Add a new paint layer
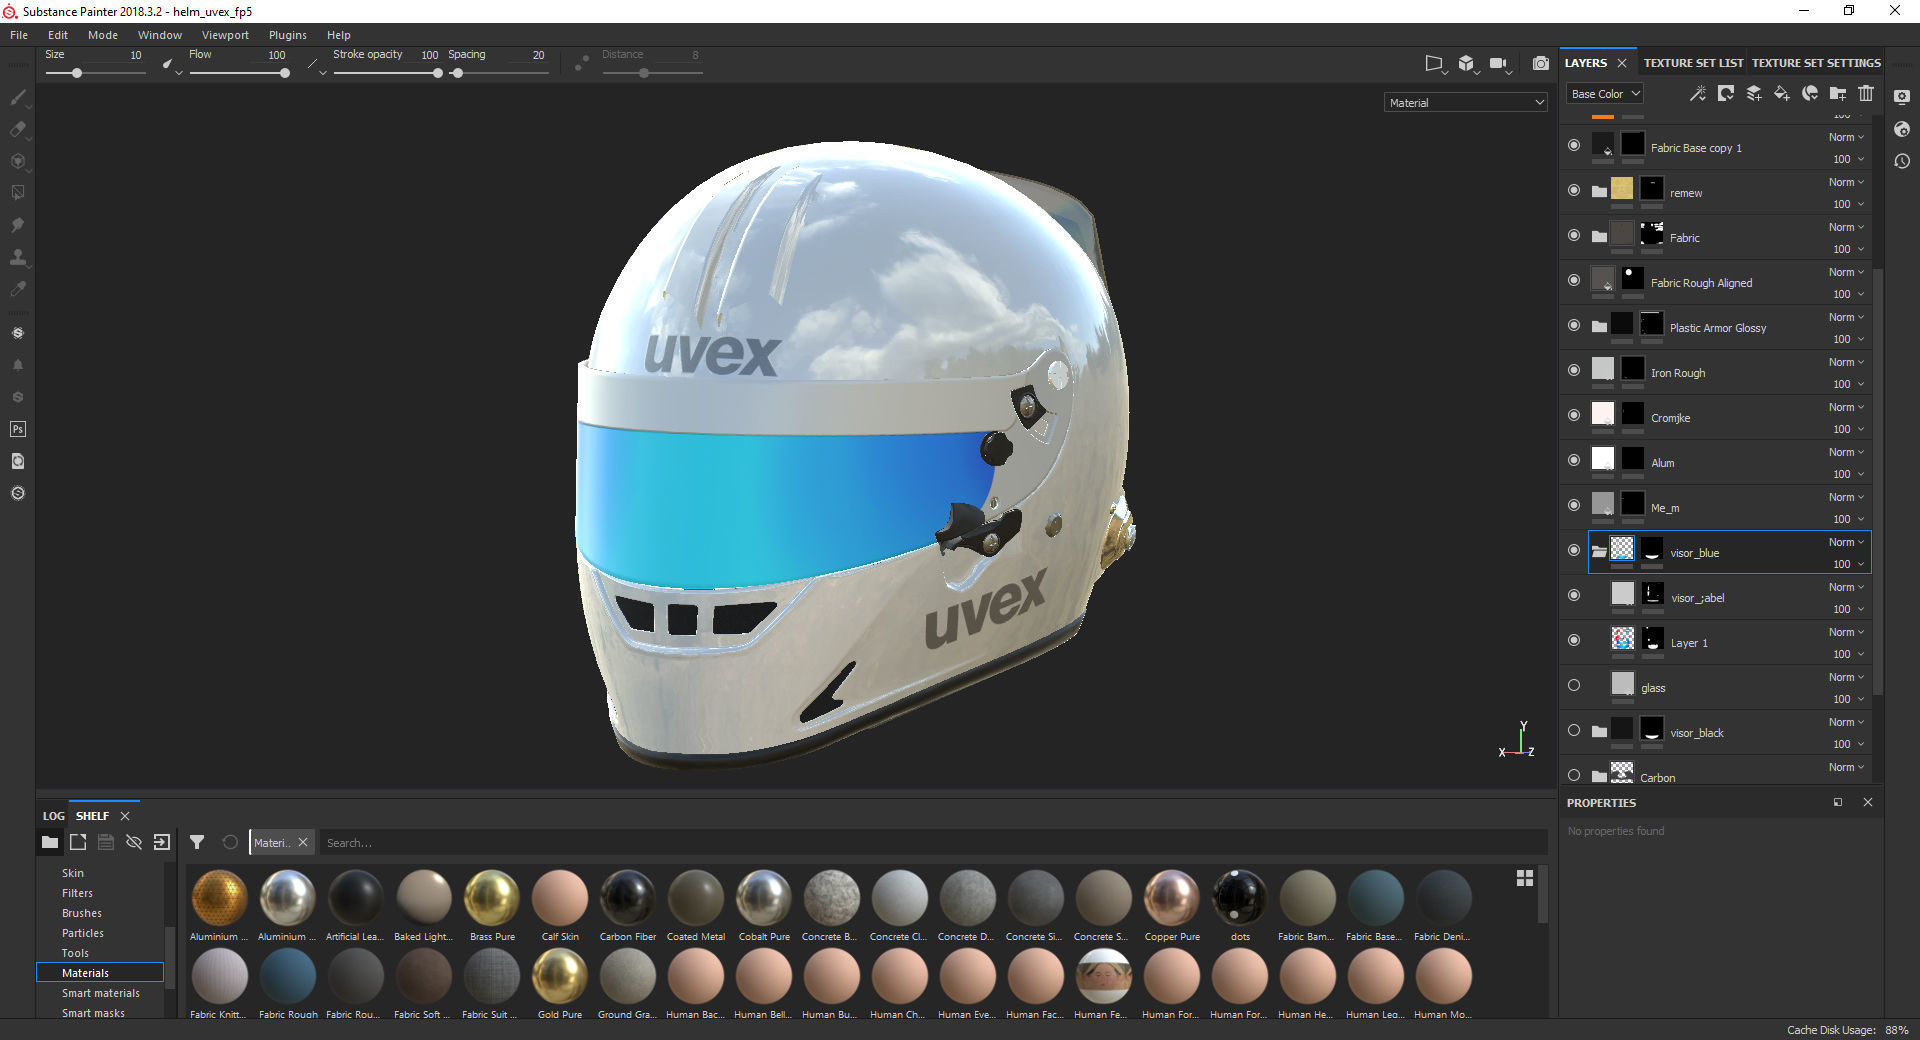This screenshot has width=1920, height=1040. point(1753,93)
